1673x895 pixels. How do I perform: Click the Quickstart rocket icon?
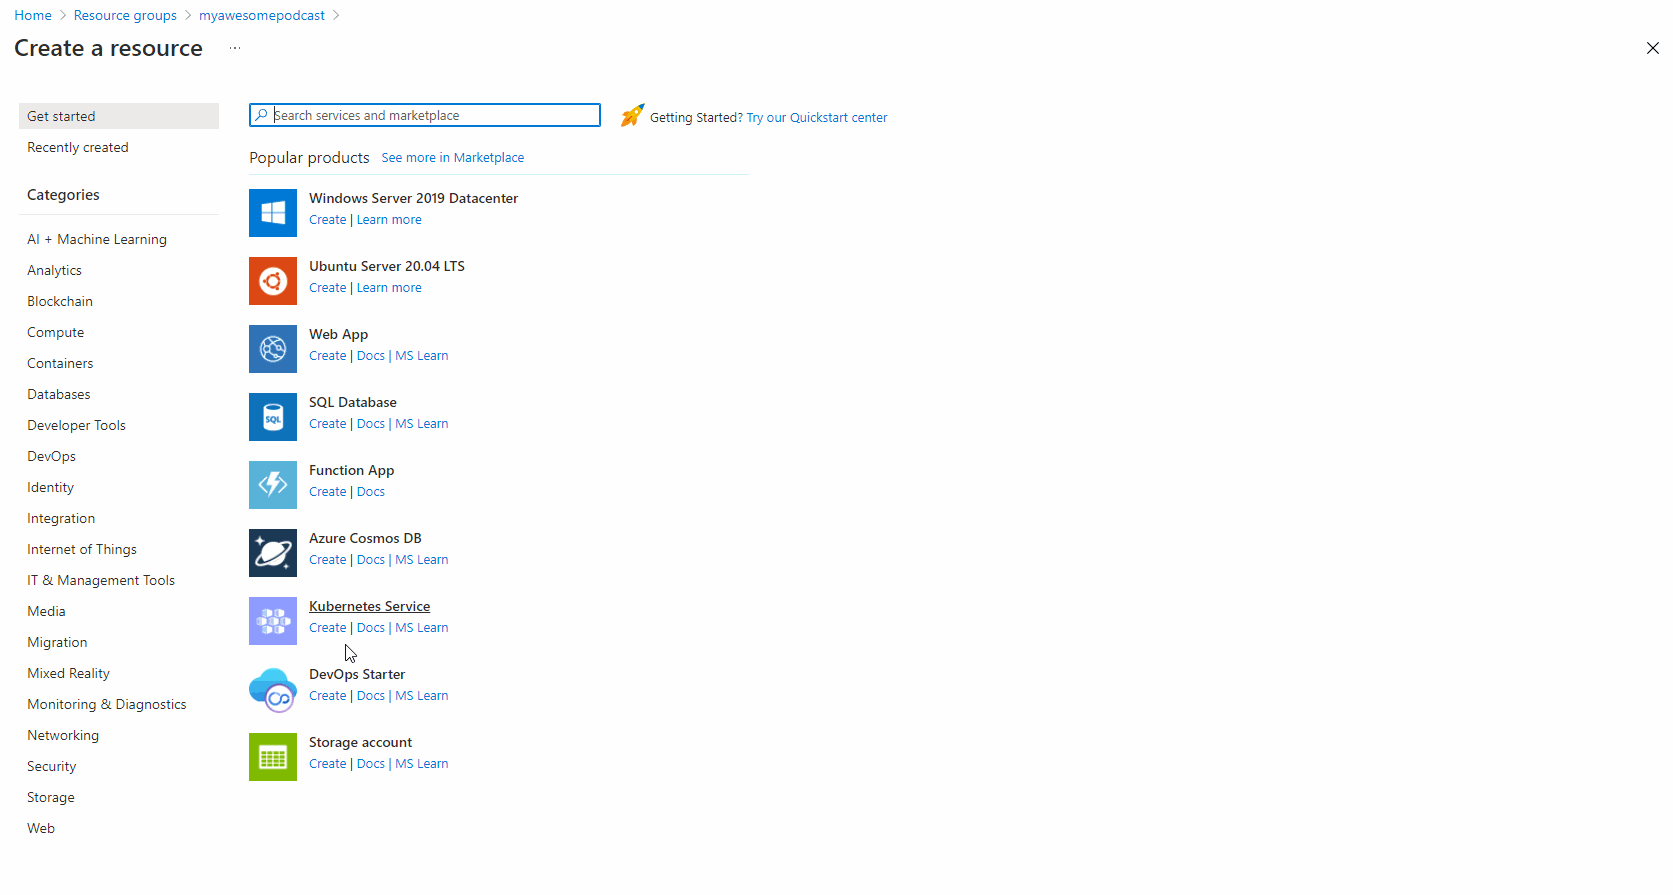click(x=632, y=116)
